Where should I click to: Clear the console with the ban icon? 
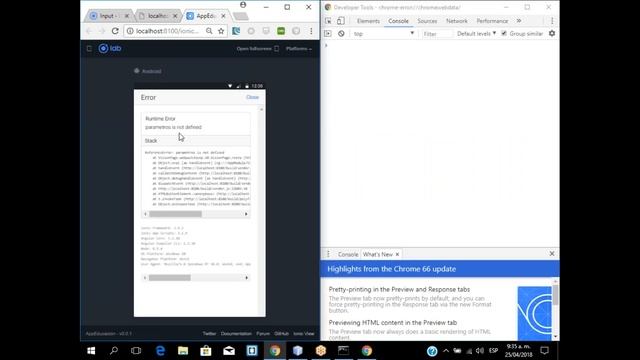pos(341,33)
